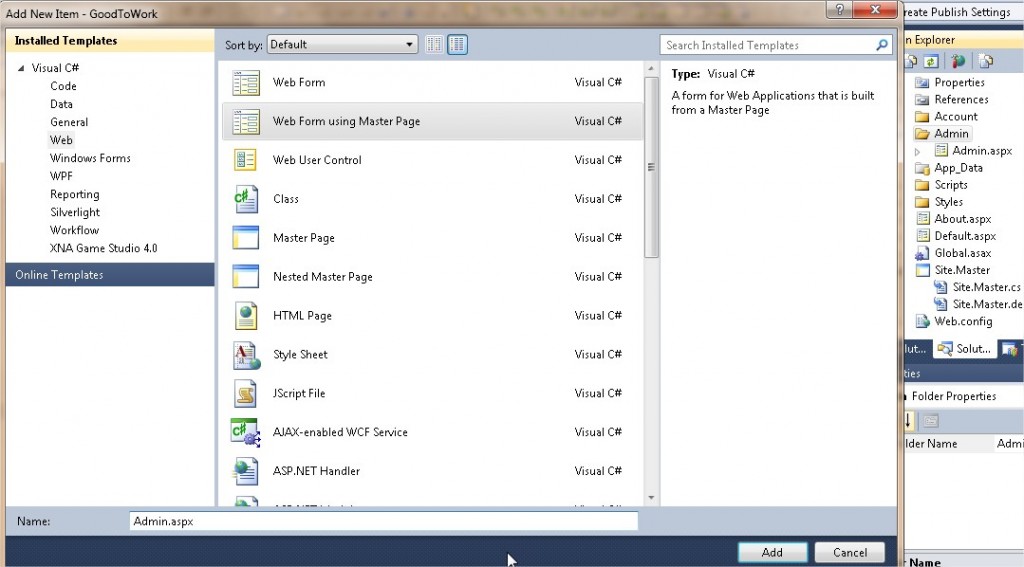Choose the ASP.NET Handler template icon
This screenshot has height=567, width=1024.
coord(246,471)
